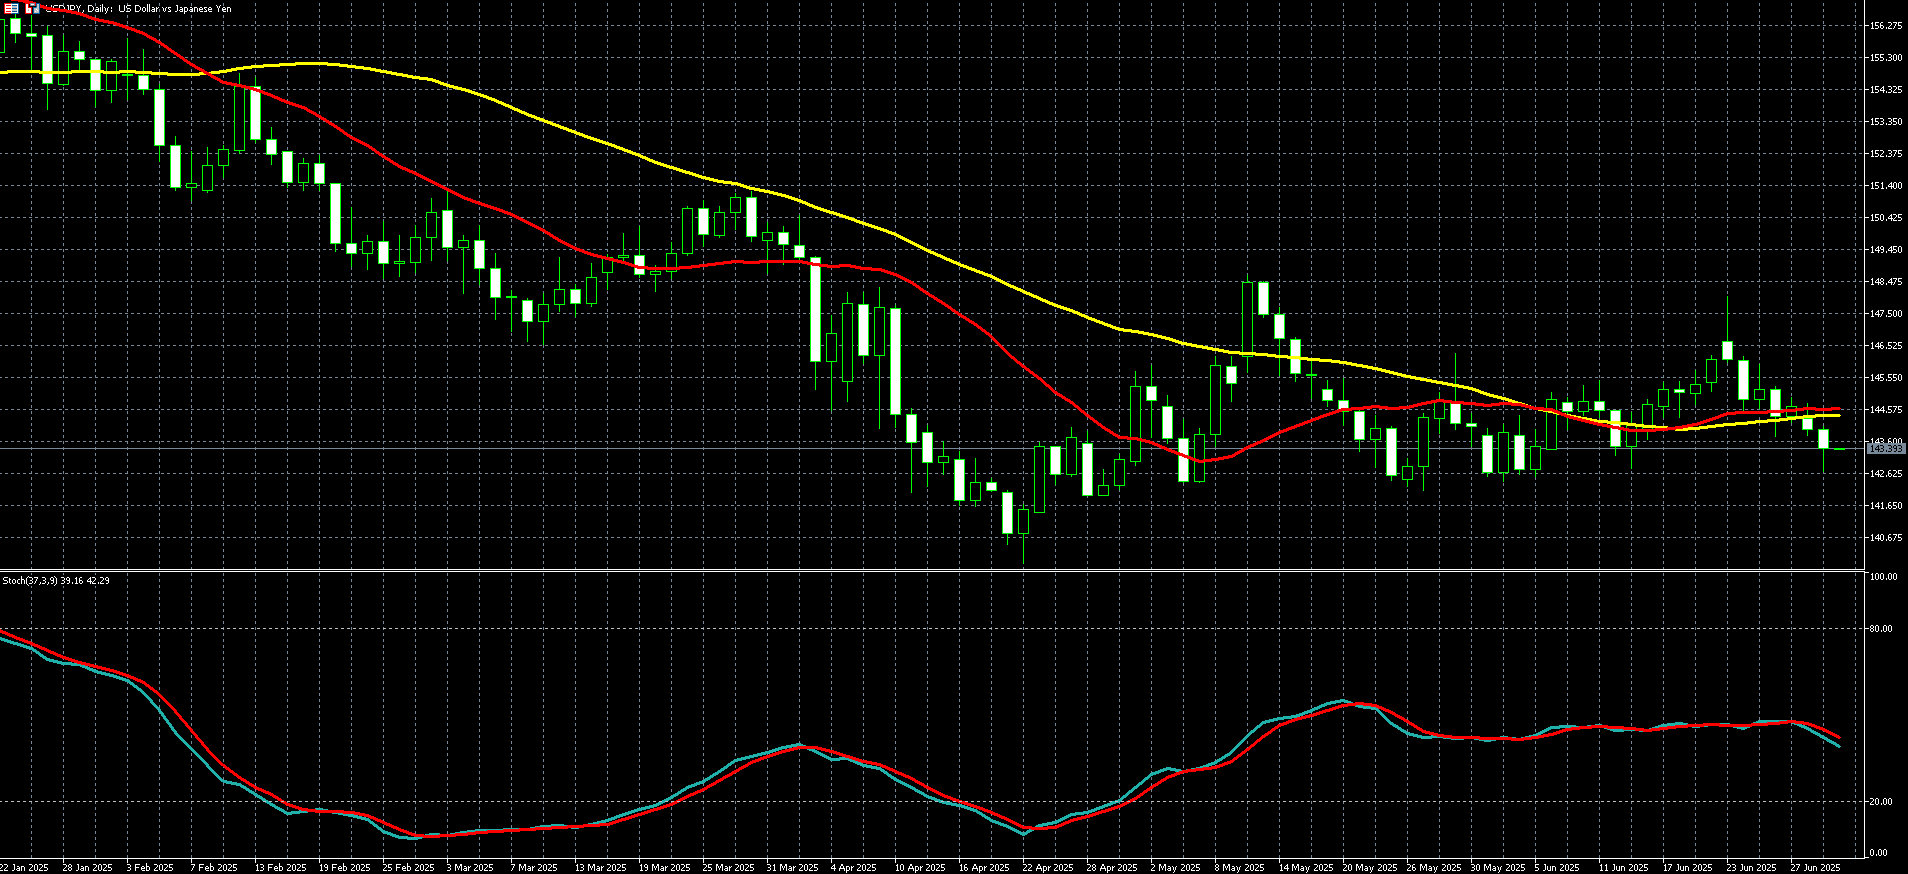1908x874 pixels.
Task: Click the 25 Mar 2025 date label
Action: click(729, 868)
